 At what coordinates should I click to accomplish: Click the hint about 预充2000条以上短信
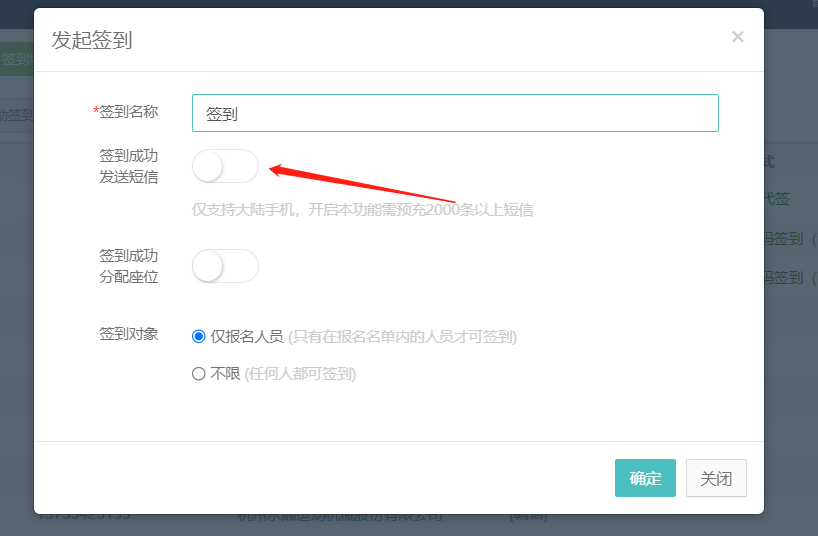click(x=362, y=210)
